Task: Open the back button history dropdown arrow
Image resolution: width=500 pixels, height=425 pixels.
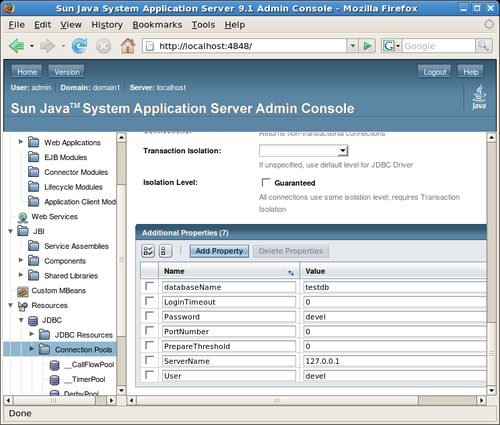Action: [32, 46]
